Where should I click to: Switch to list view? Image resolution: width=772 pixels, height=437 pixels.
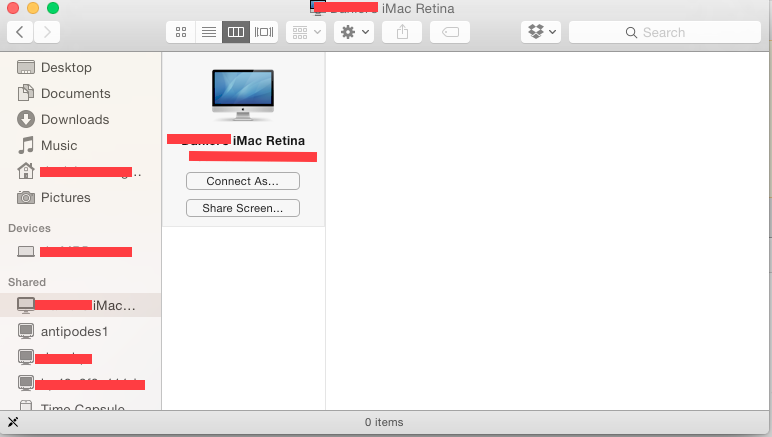pos(209,32)
